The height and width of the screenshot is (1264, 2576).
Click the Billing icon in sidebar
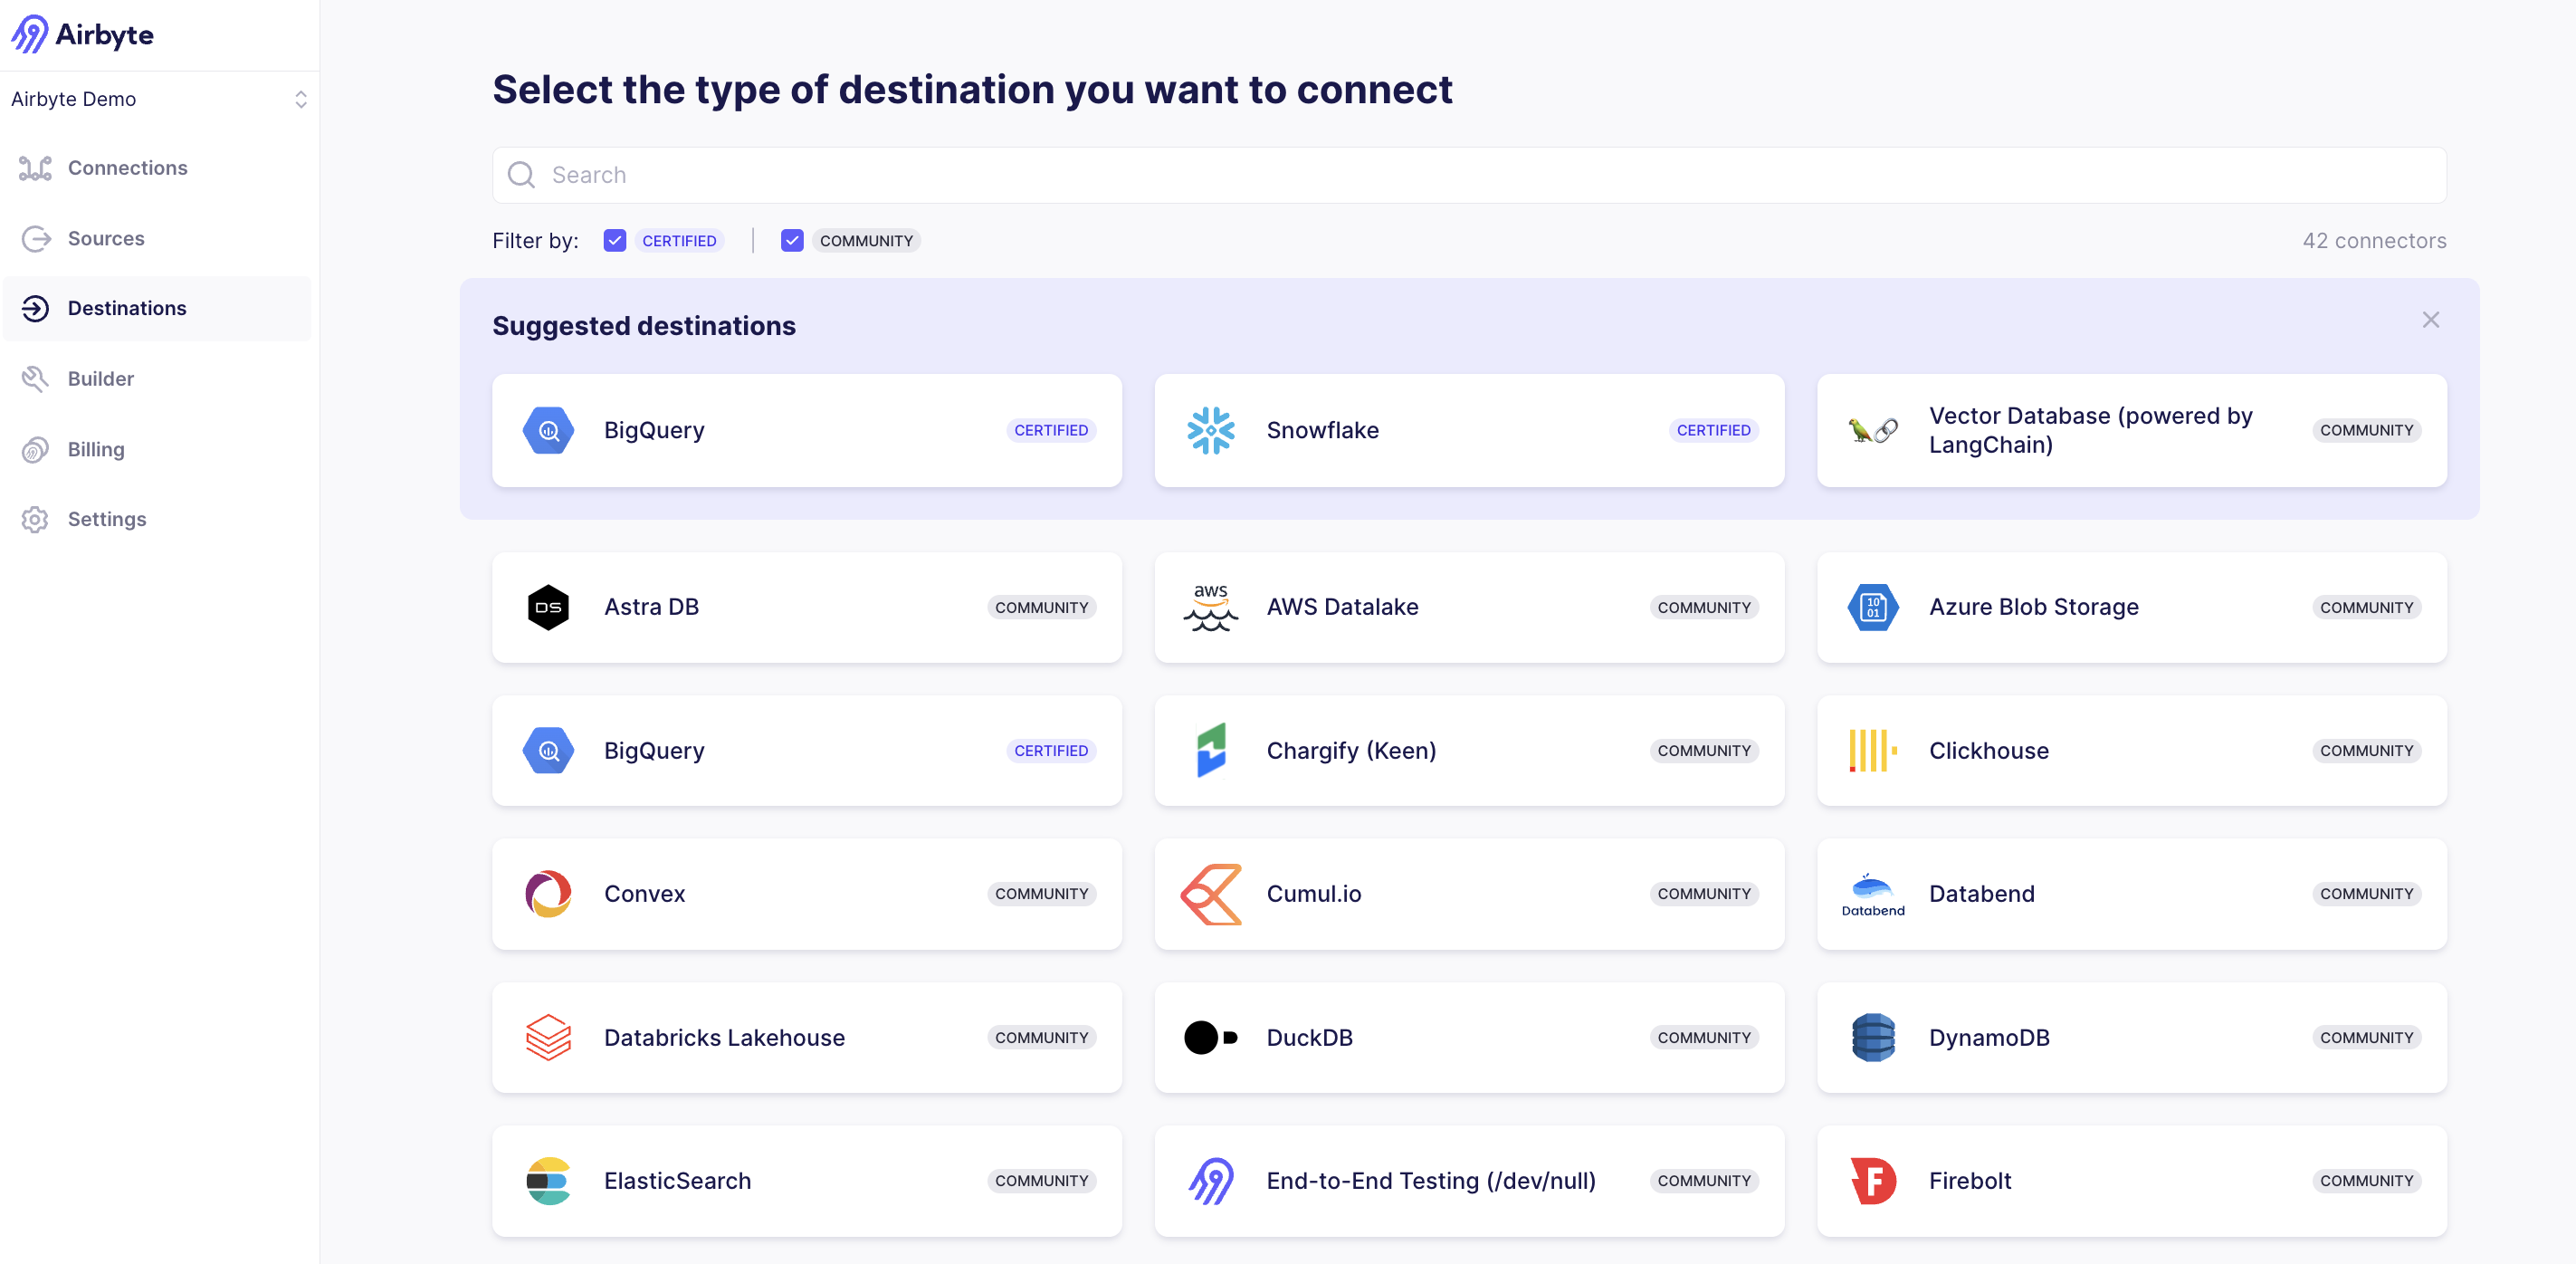coord(36,449)
